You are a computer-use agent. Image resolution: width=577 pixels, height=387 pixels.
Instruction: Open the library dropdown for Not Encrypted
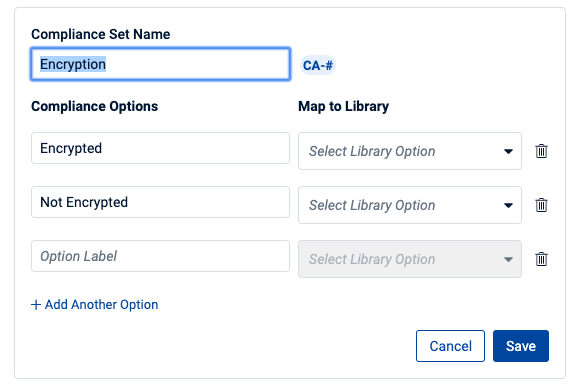point(410,205)
